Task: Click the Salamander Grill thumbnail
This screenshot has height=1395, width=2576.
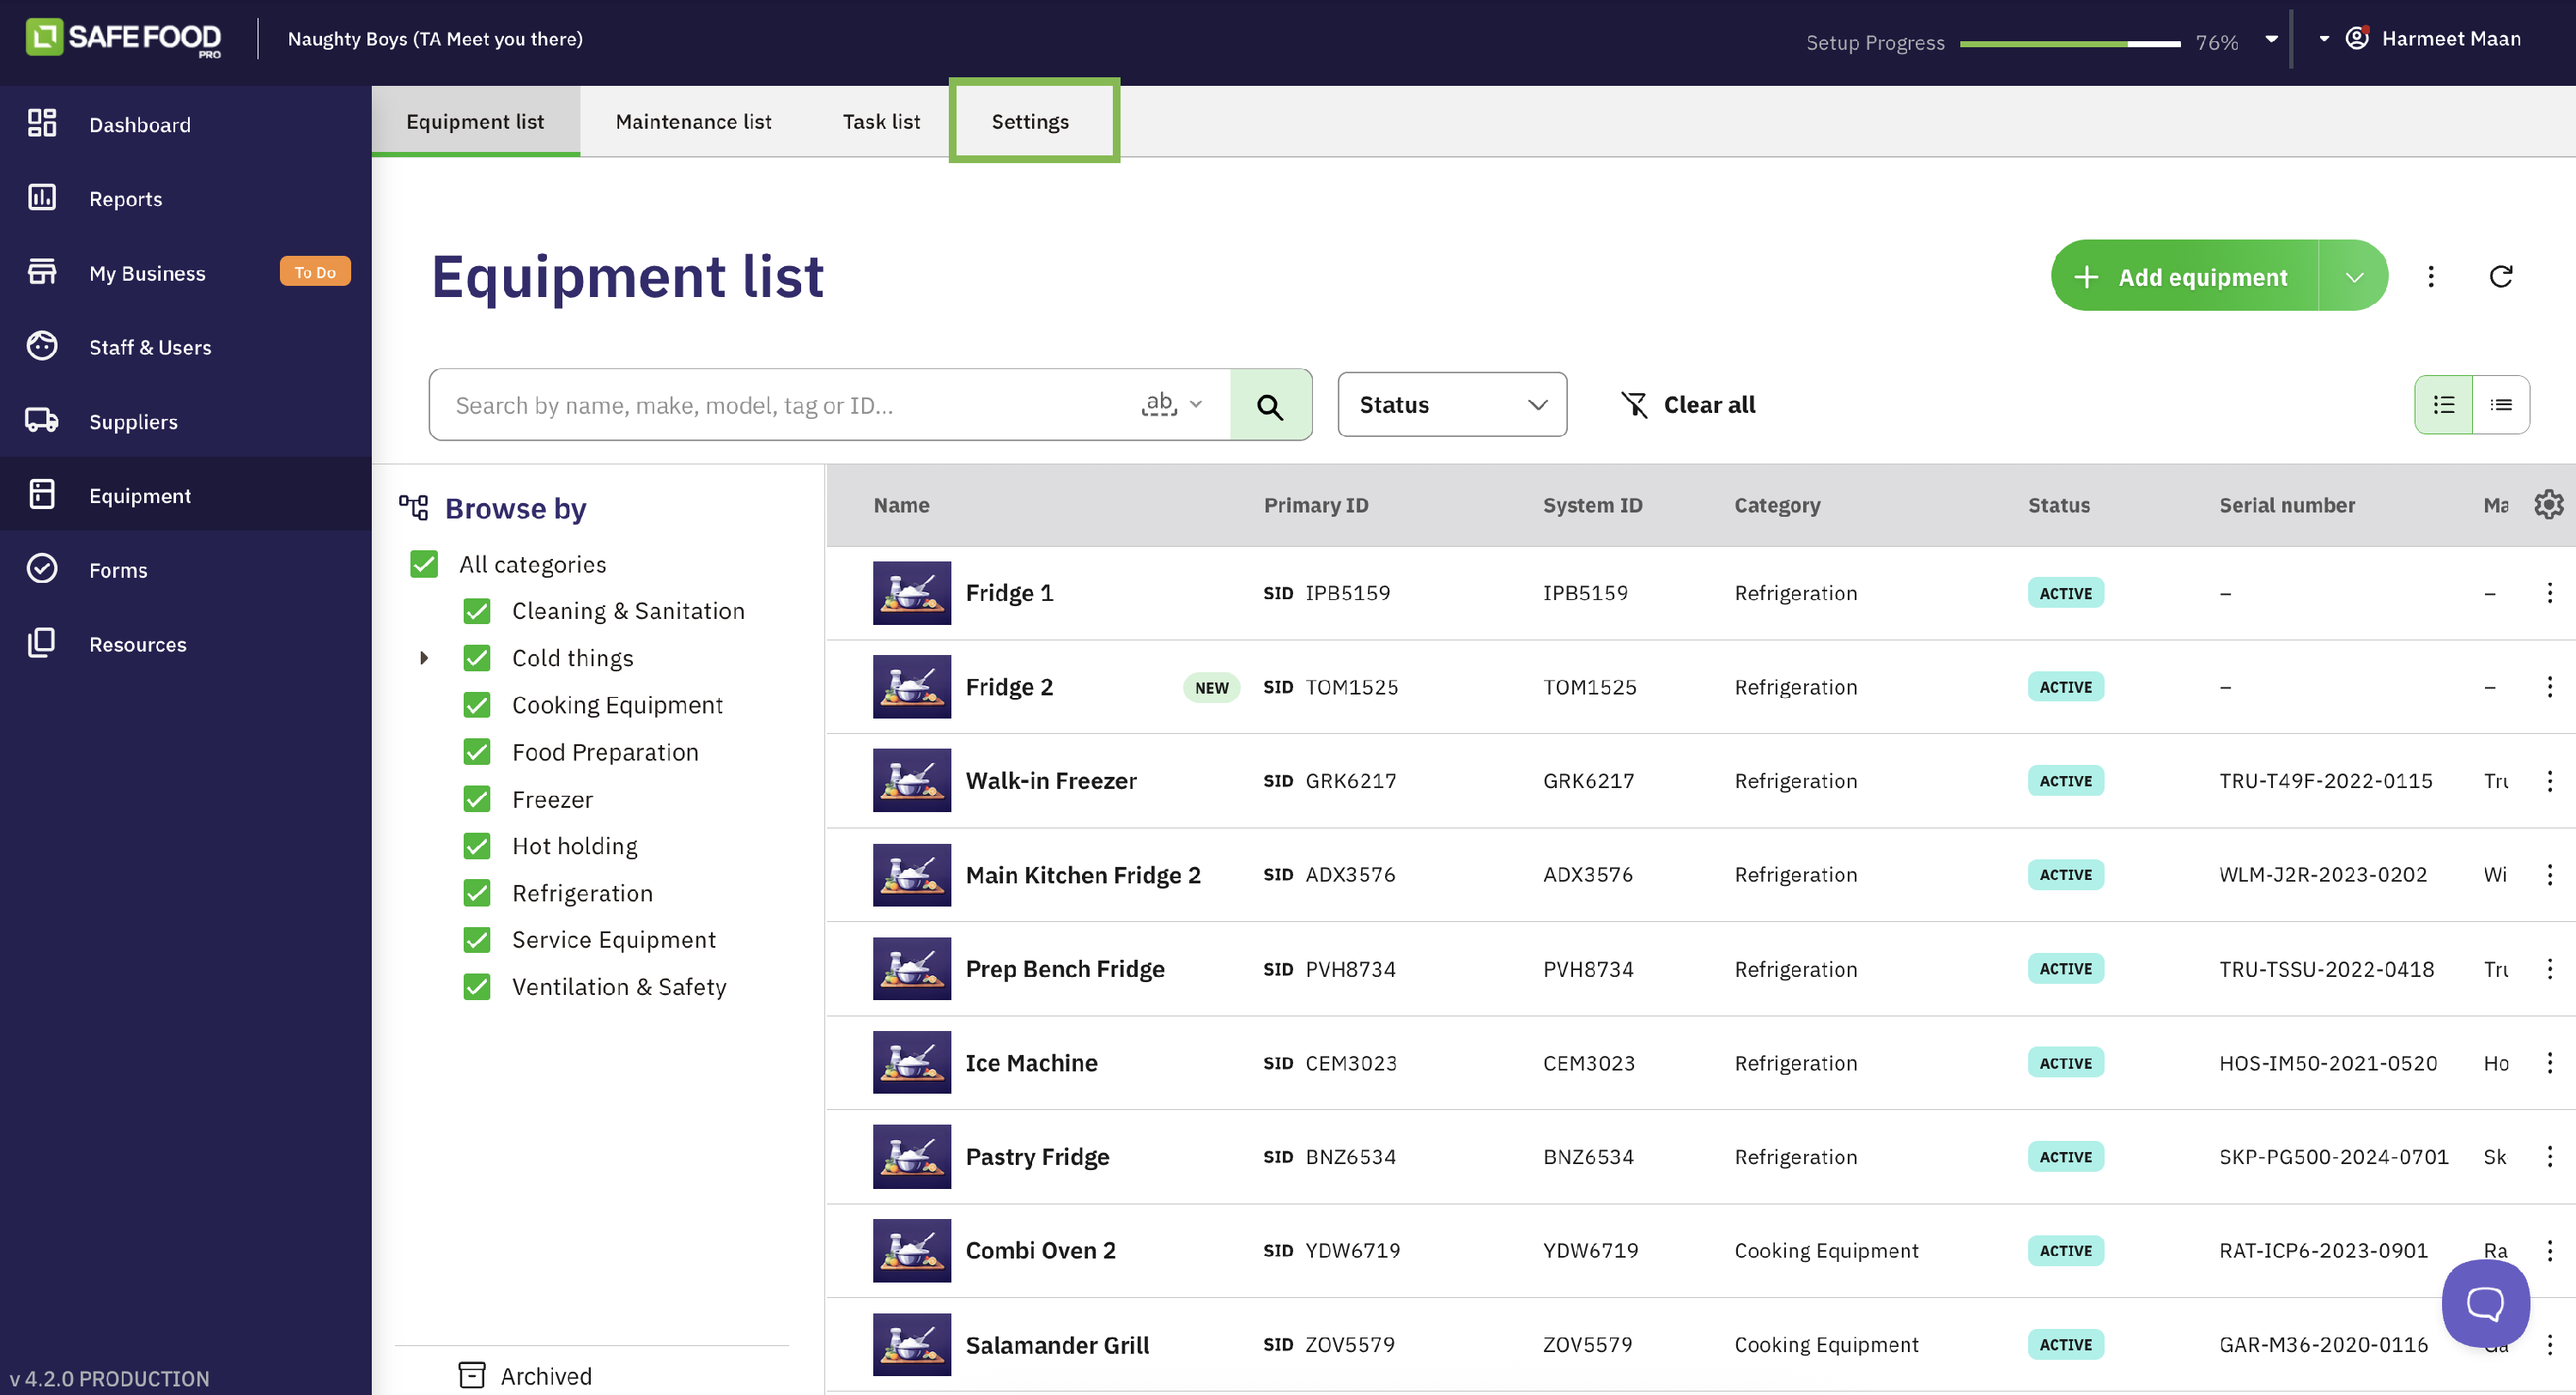Action: point(911,1345)
